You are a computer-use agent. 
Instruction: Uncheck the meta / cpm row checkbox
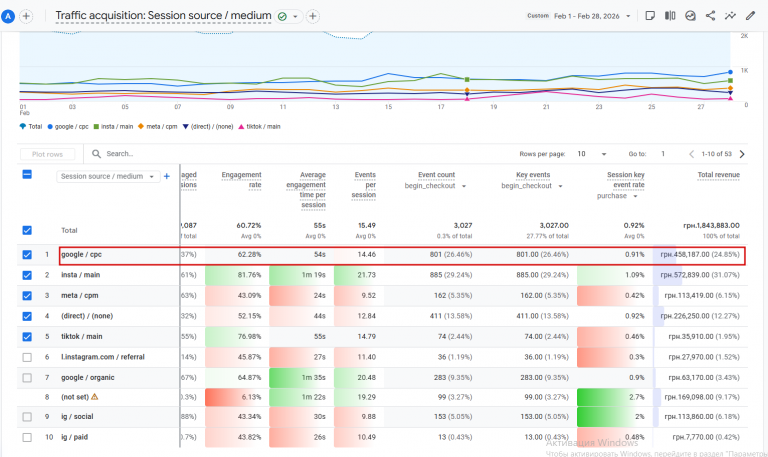pos(27,296)
